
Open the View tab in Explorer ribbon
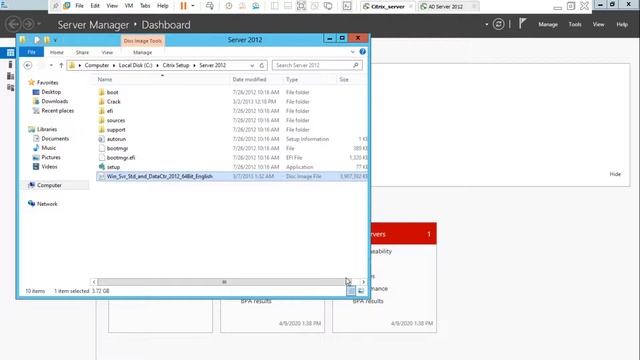pyautogui.click(x=107, y=52)
